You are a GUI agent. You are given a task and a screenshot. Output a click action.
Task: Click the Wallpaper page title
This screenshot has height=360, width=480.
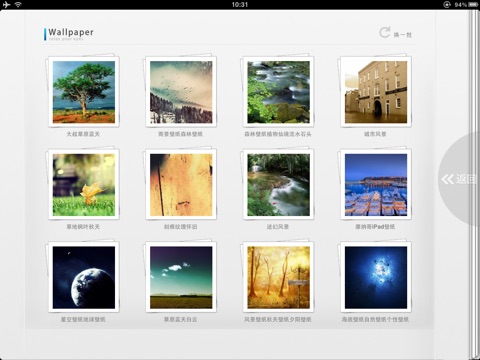(x=71, y=32)
